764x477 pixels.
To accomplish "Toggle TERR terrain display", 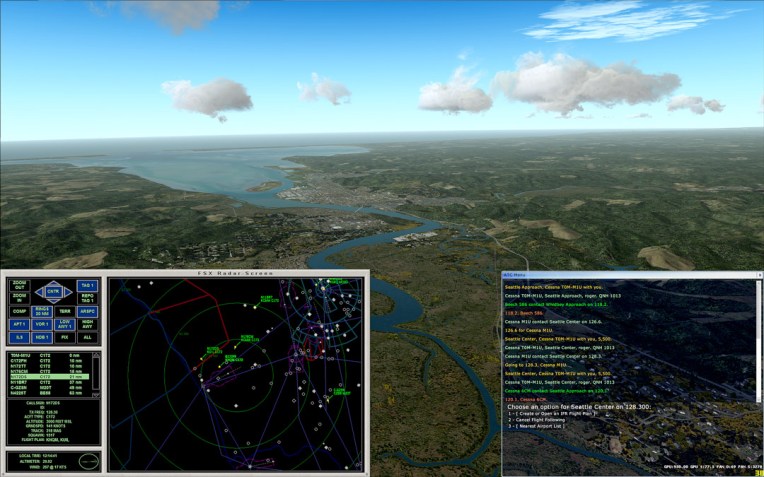I will [x=65, y=311].
